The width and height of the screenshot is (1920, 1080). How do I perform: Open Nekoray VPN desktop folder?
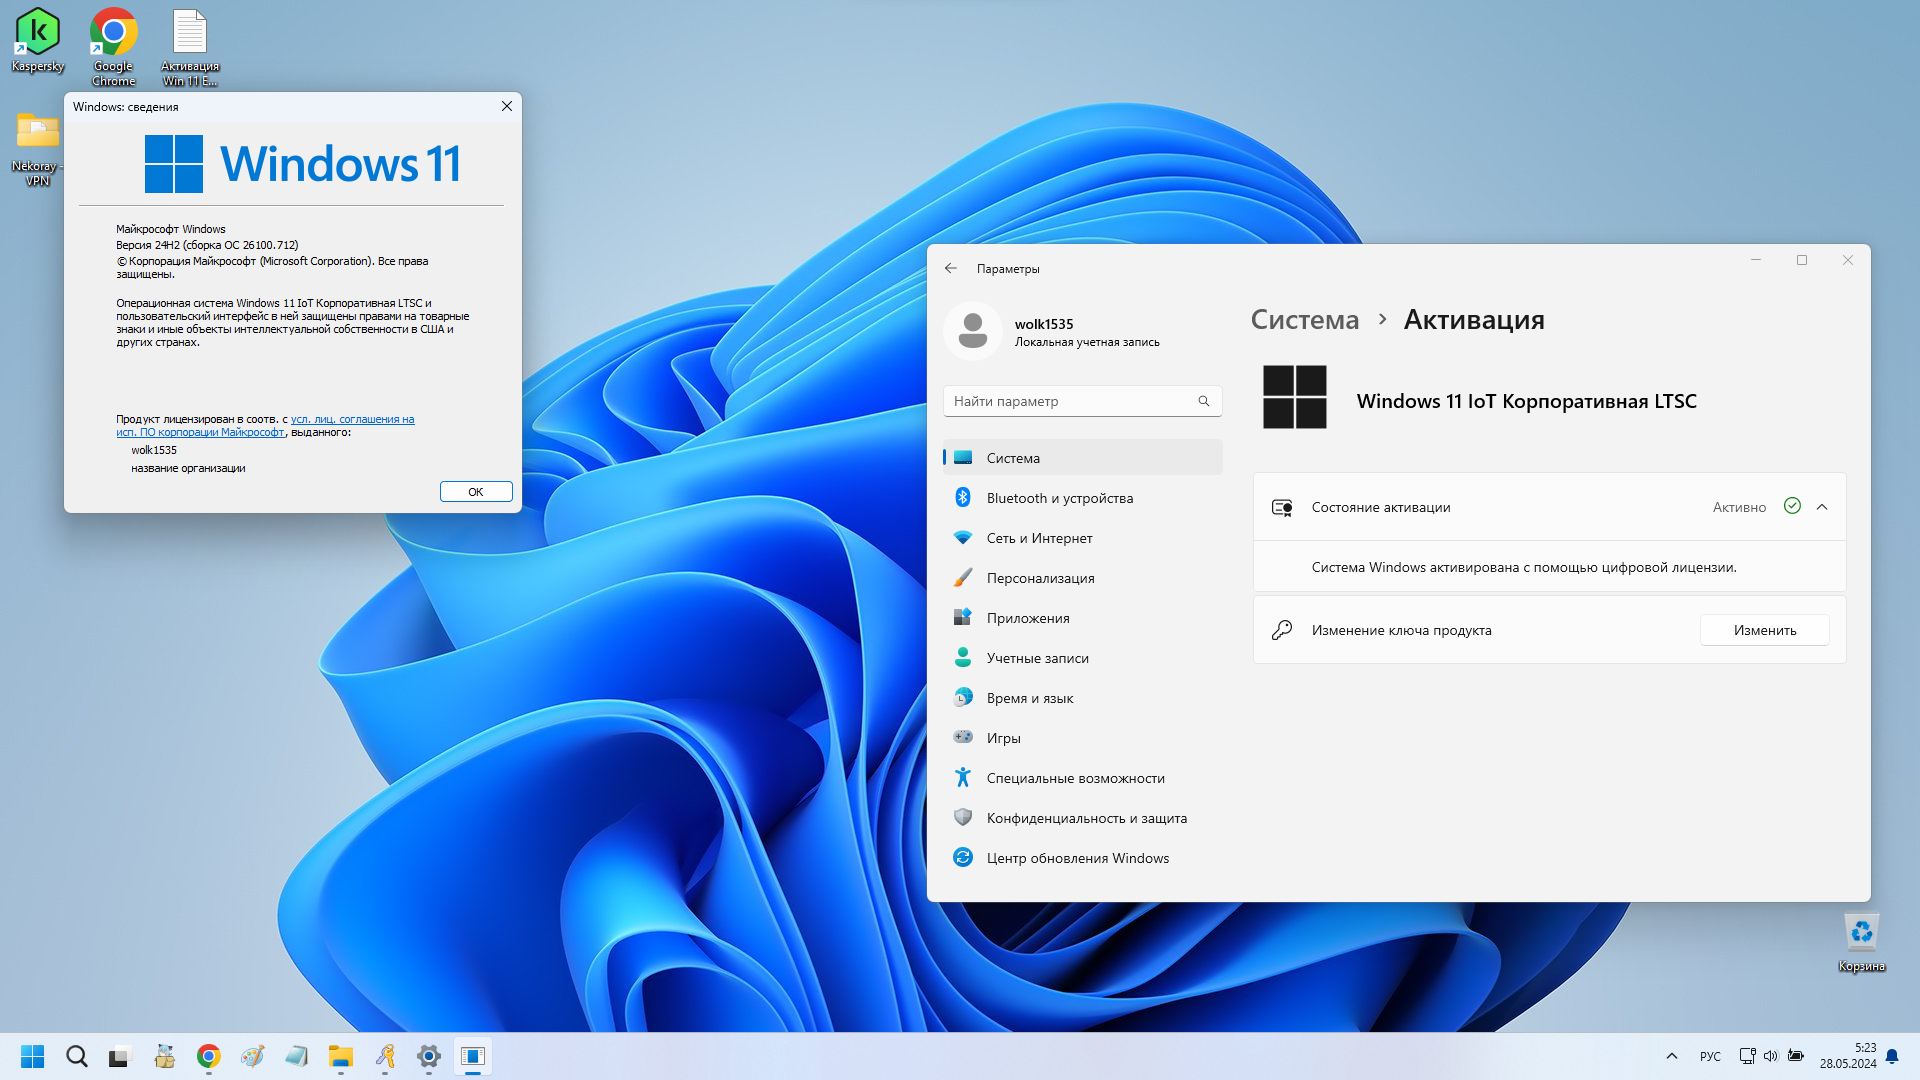pyautogui.click(x=37, y=148)
